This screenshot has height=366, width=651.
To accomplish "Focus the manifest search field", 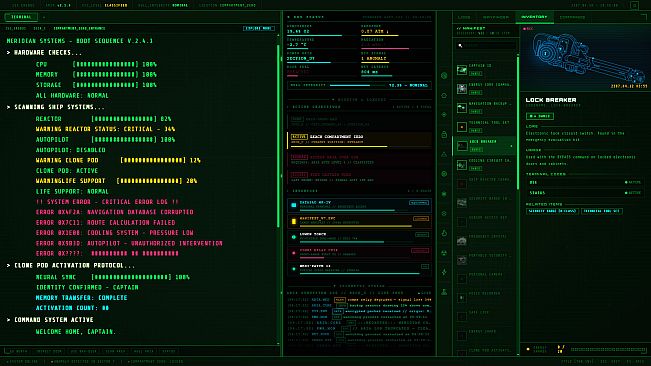I will coord(486,45).
